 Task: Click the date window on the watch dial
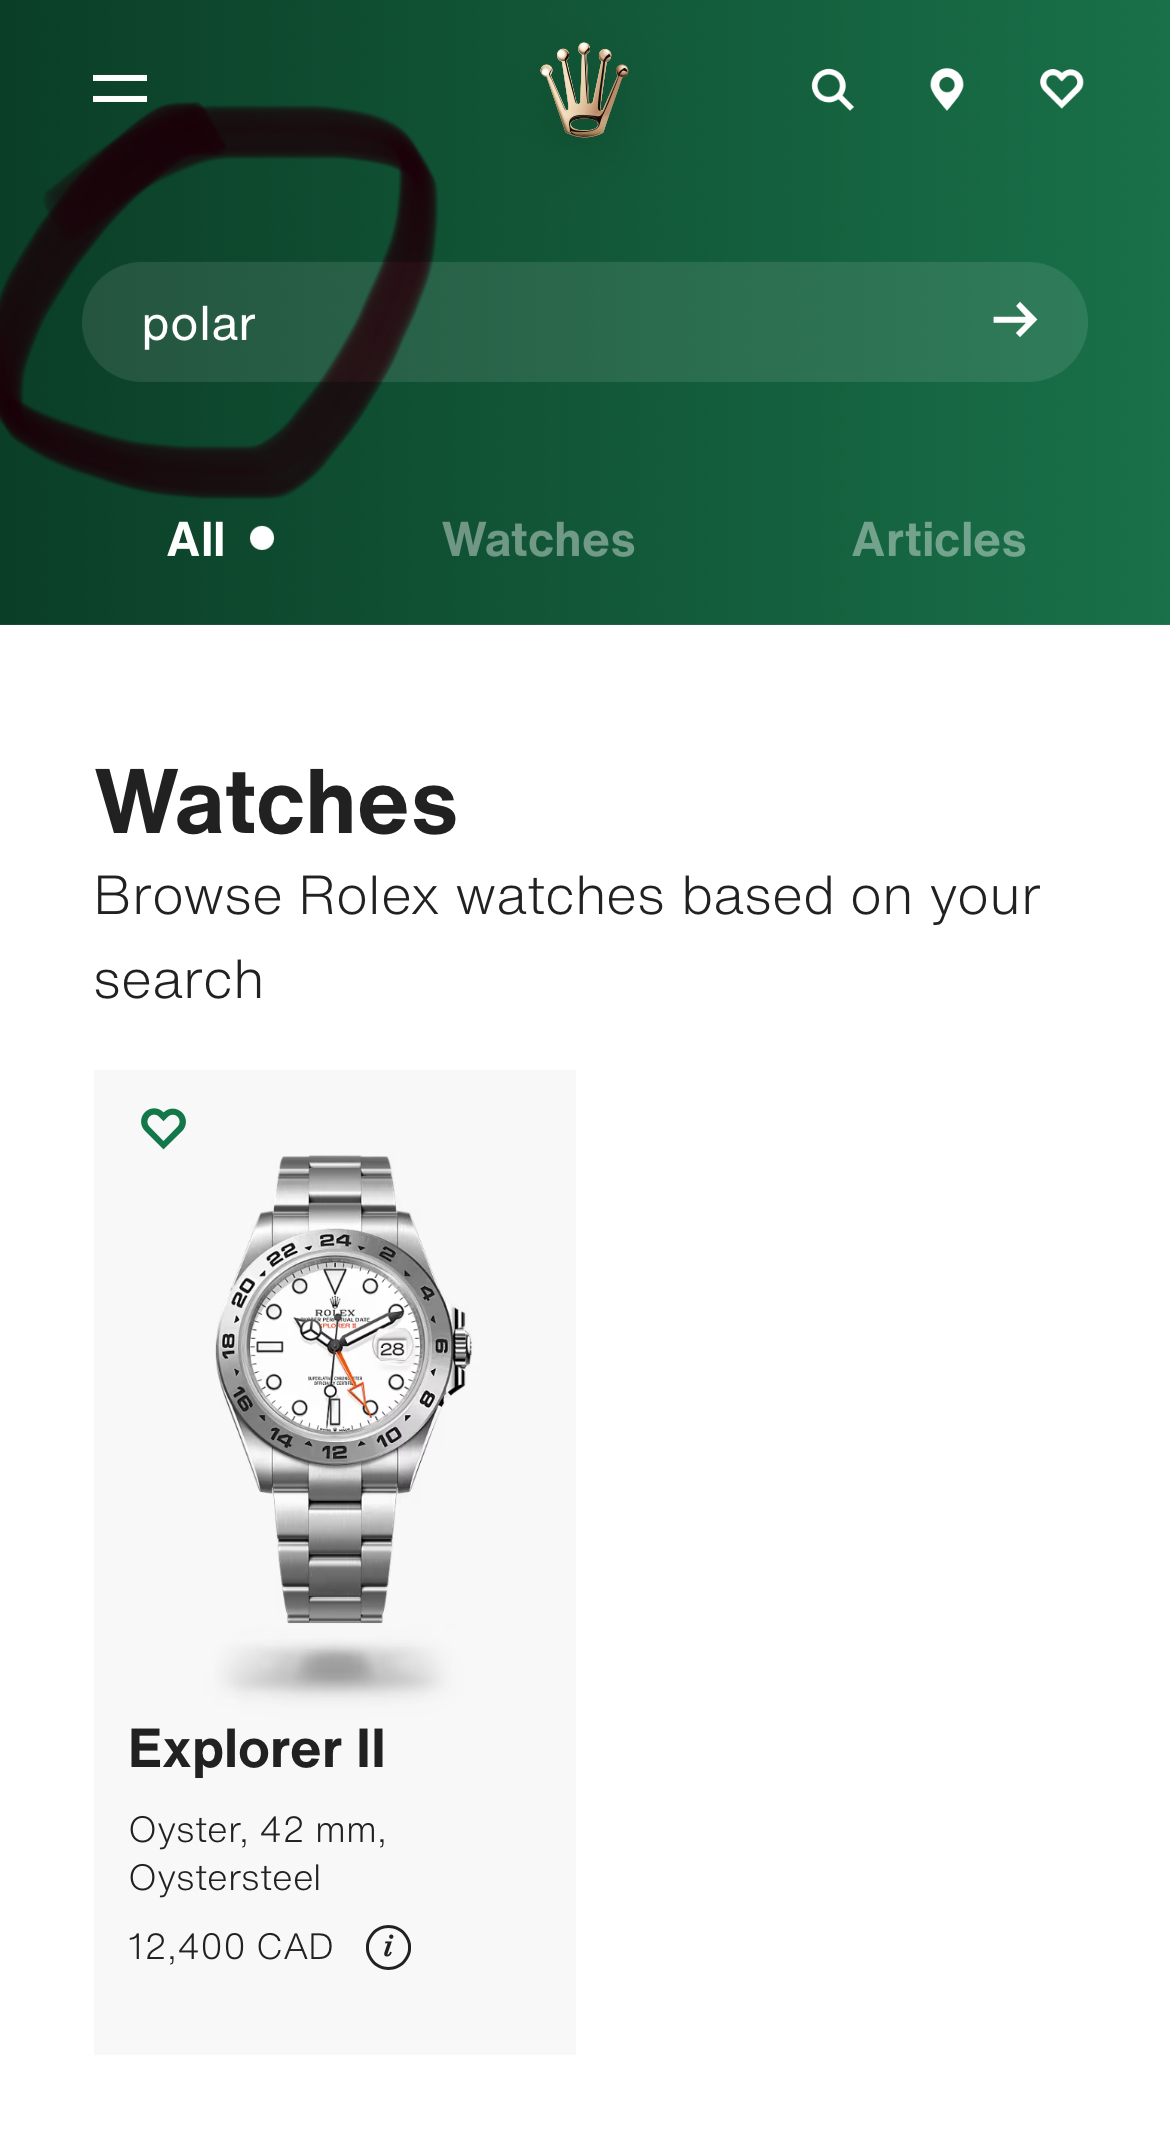[392, 1348]
